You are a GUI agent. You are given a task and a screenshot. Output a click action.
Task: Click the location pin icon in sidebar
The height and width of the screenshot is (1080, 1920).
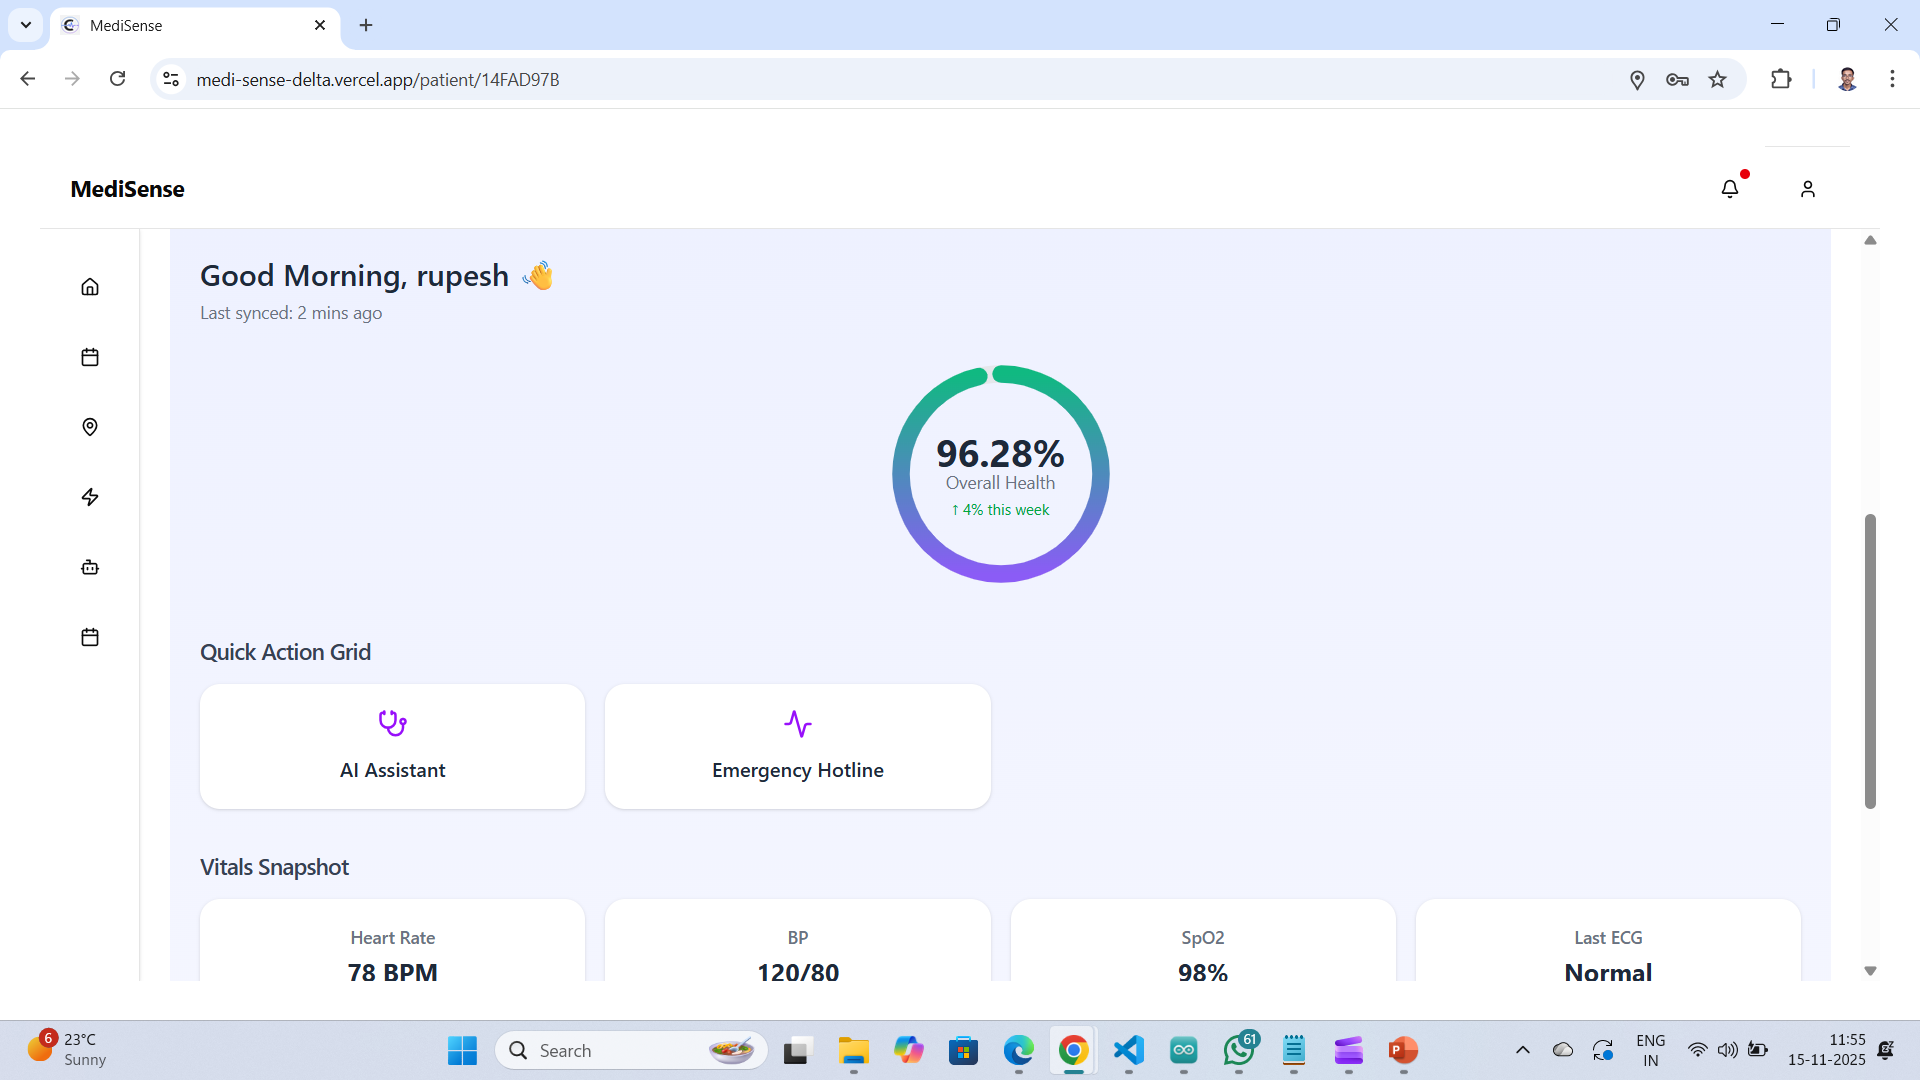coord(89,427)
